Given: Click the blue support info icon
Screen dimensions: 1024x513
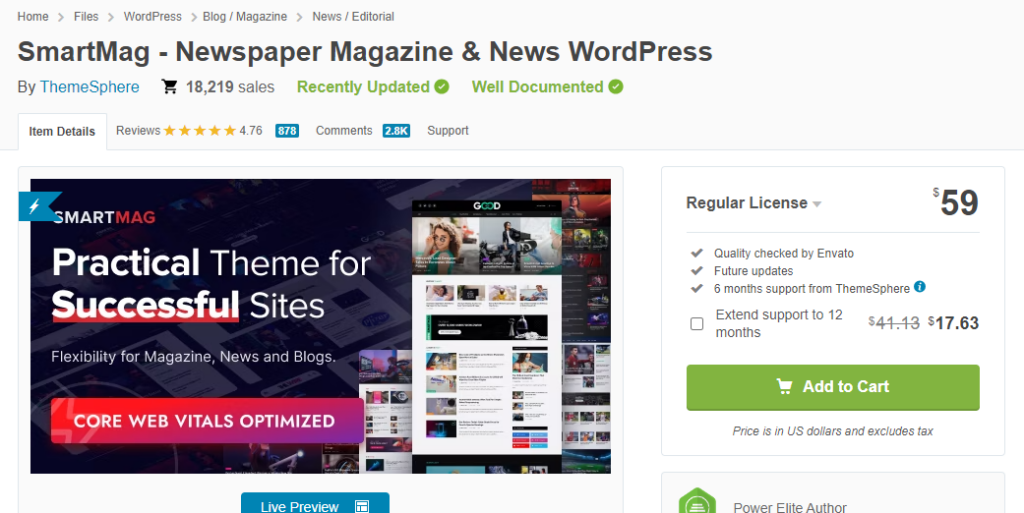Looking at the screenshot, I should [920, 287].
